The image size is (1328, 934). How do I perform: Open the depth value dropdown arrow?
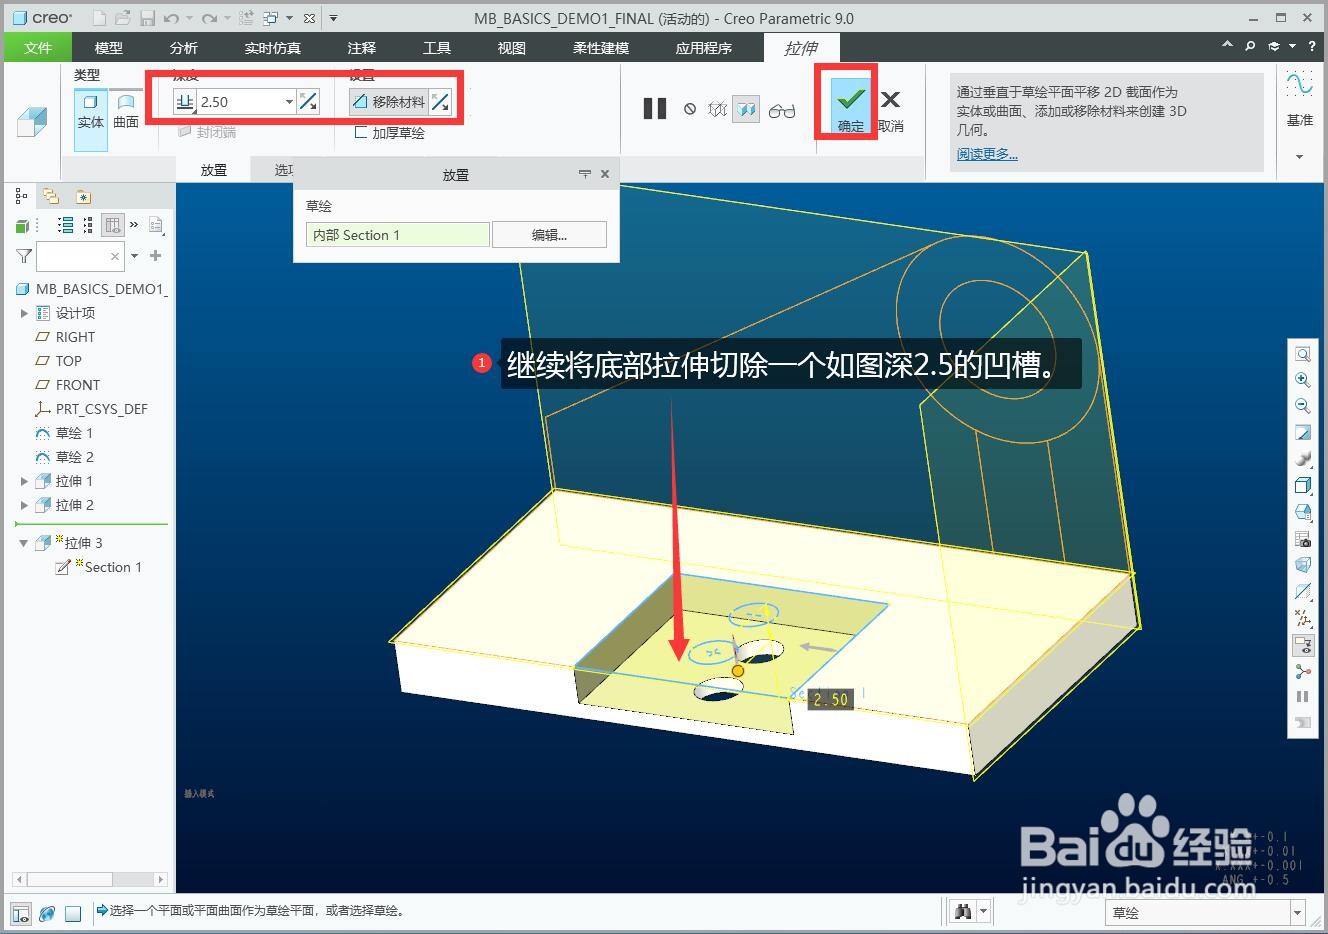289,102
